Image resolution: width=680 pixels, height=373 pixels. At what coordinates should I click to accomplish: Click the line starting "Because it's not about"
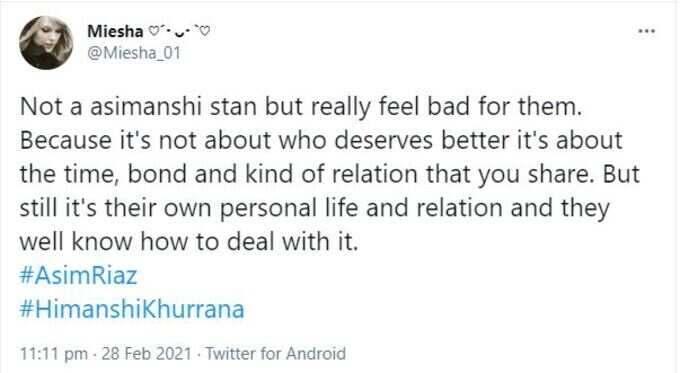[x=321, y=141]
